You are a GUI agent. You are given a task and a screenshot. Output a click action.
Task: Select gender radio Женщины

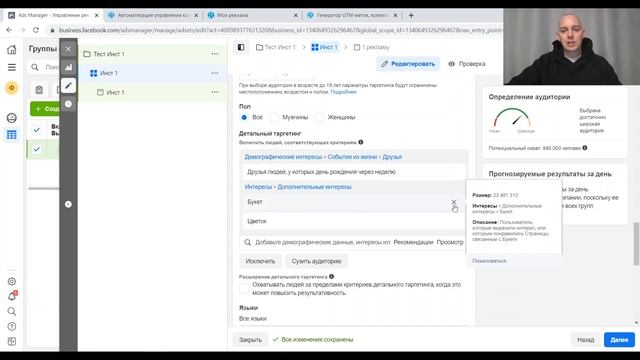click(x=320, y=118)
